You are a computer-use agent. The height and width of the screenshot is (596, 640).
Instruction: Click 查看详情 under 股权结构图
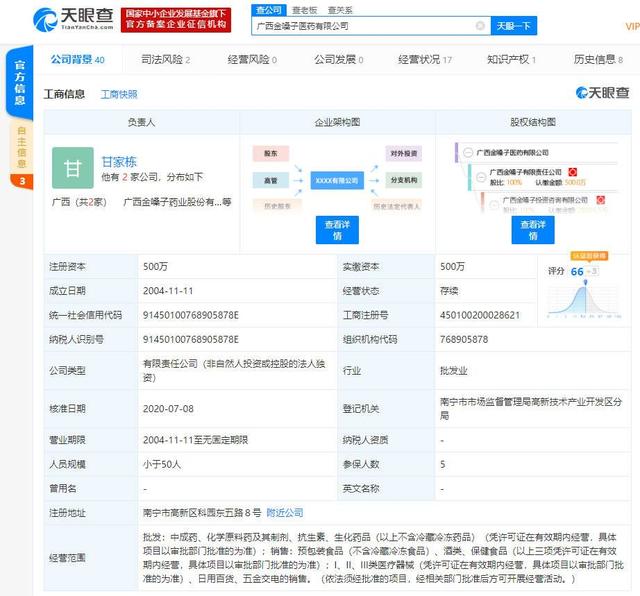(x=533, y=230)
